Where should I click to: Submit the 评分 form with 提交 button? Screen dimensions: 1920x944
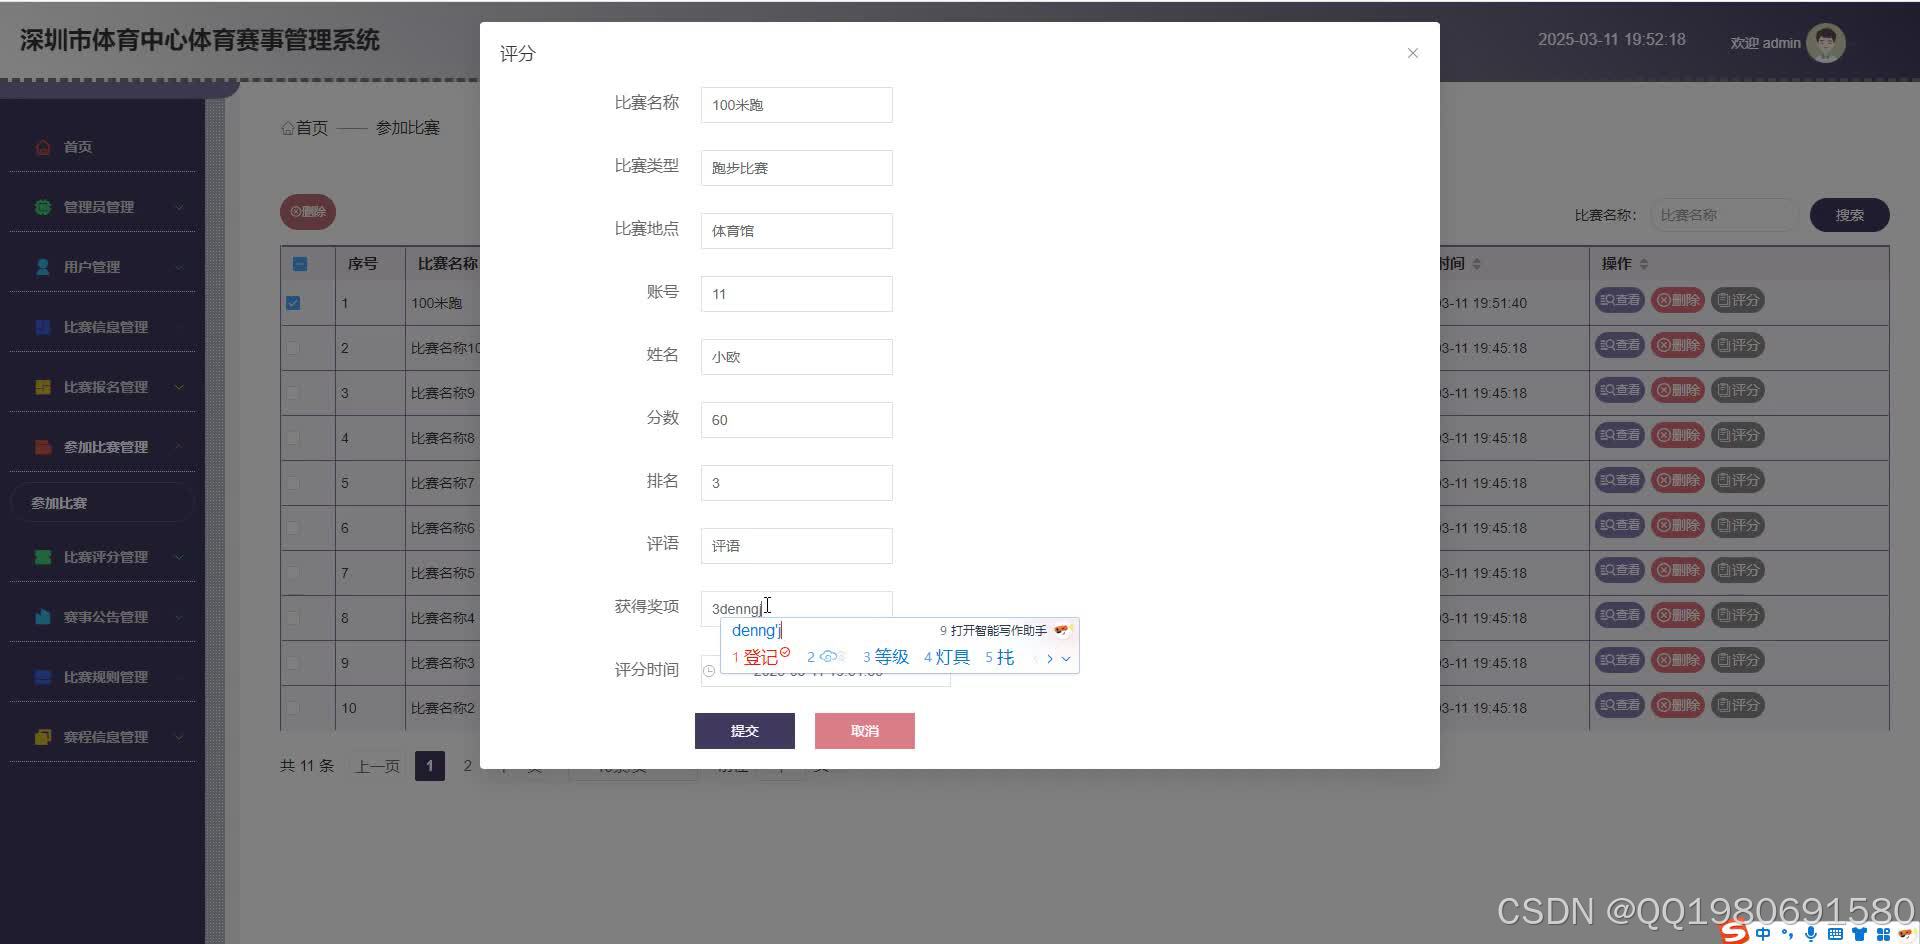(x=744, y=730)
